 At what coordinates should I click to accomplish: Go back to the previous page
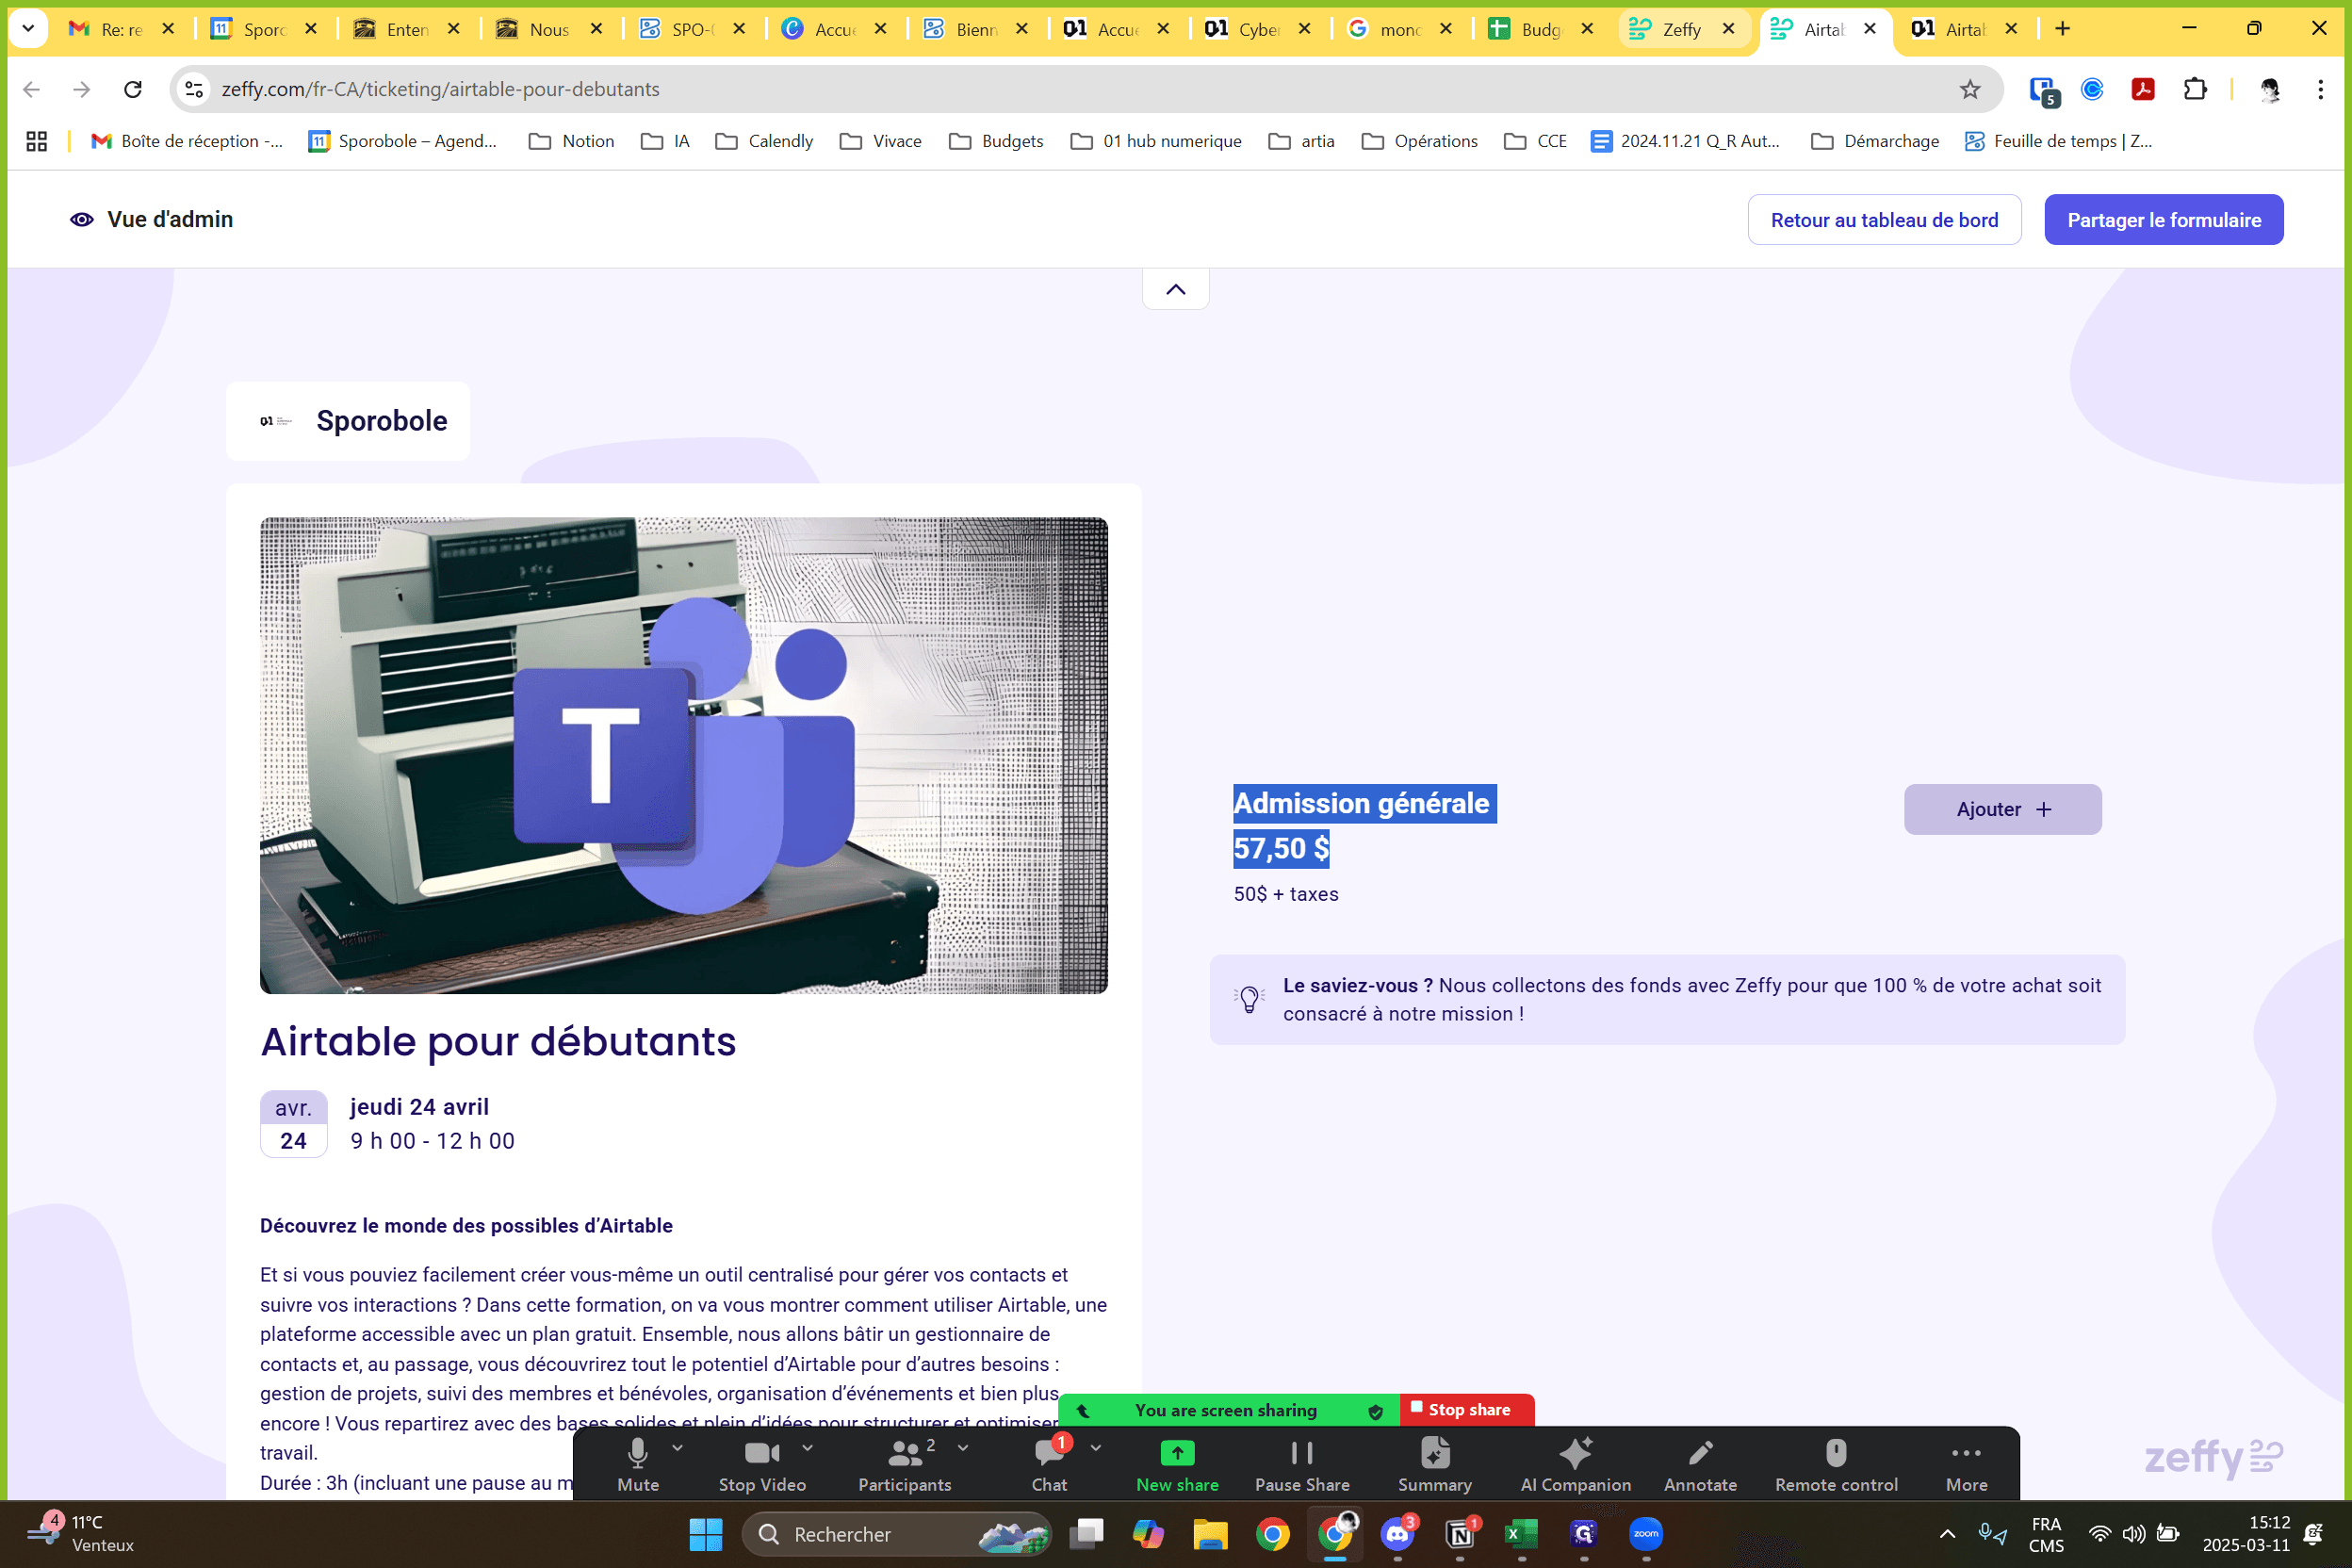tap(31, 89)
